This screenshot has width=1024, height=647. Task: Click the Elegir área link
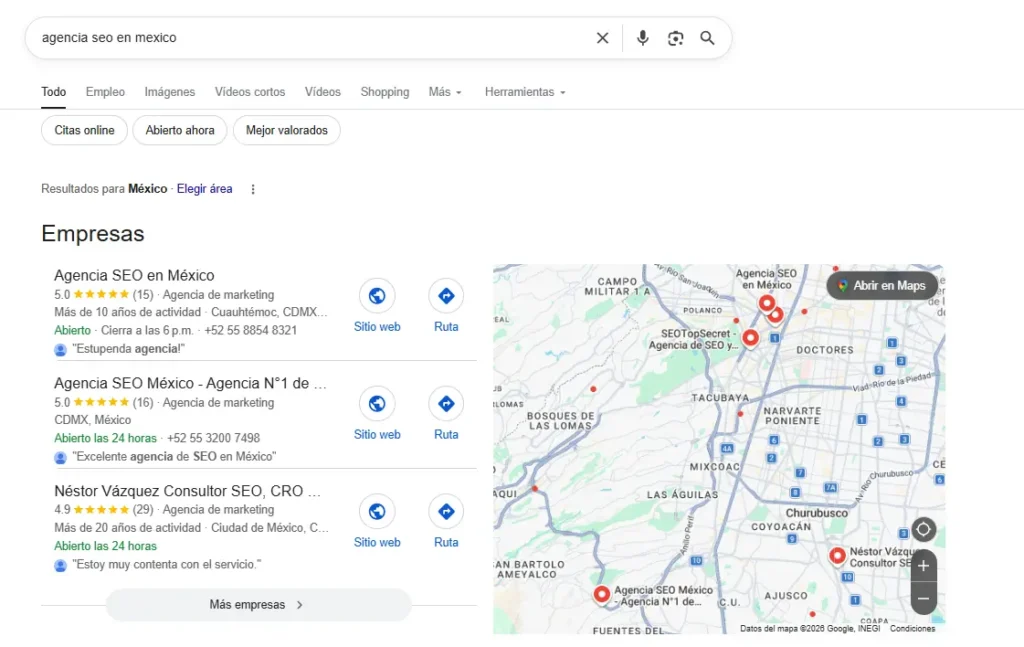(x=204, y=189)
